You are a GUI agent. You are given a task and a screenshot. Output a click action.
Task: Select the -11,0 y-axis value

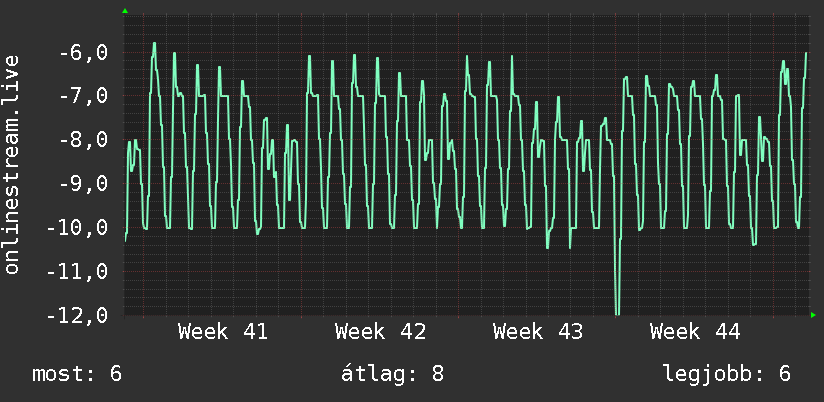77,272
